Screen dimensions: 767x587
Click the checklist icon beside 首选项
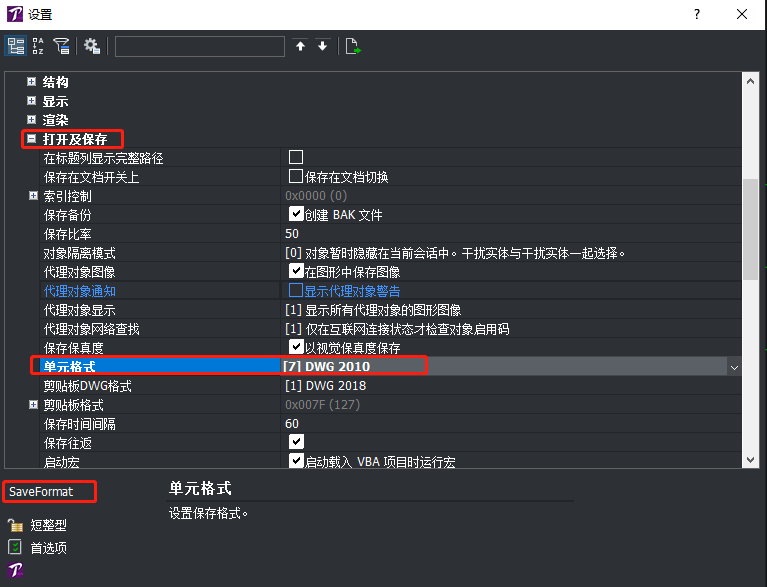coord(15,547)
